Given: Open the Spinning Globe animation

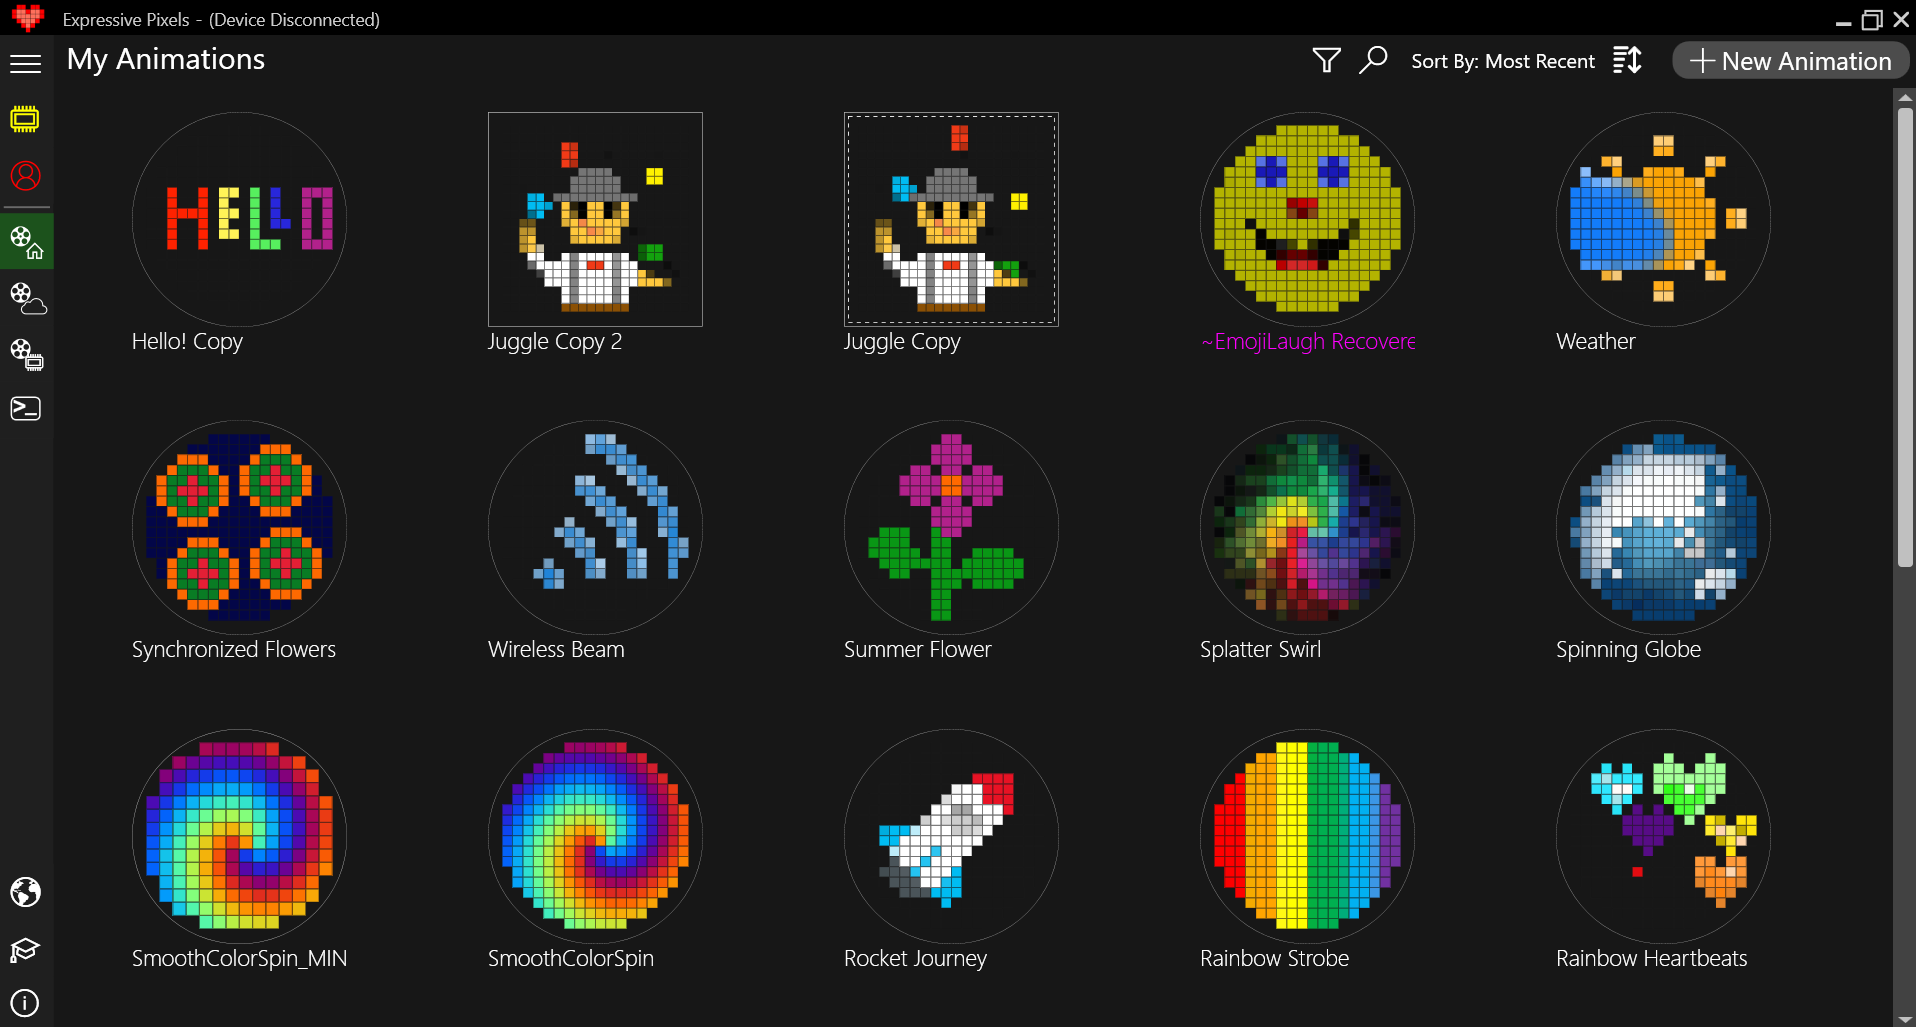Looking at the screenshot, I should (1662, 528).
